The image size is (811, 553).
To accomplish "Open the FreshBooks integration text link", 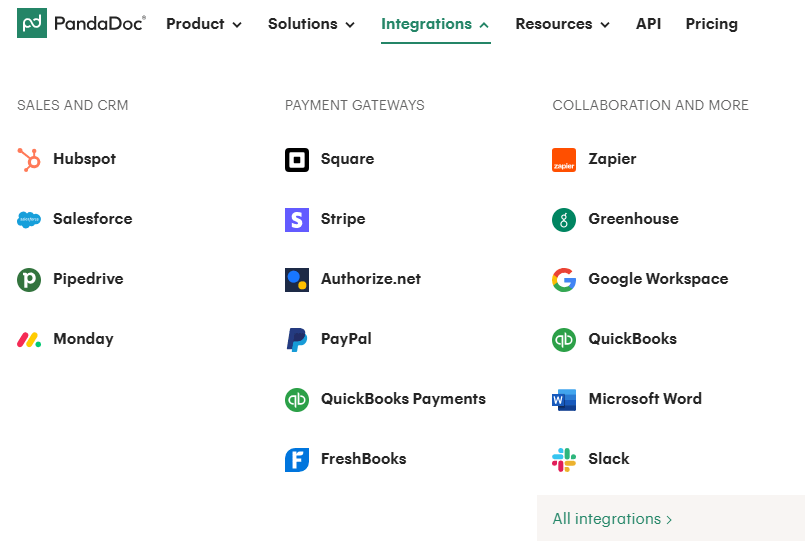I will coord(363,459).
